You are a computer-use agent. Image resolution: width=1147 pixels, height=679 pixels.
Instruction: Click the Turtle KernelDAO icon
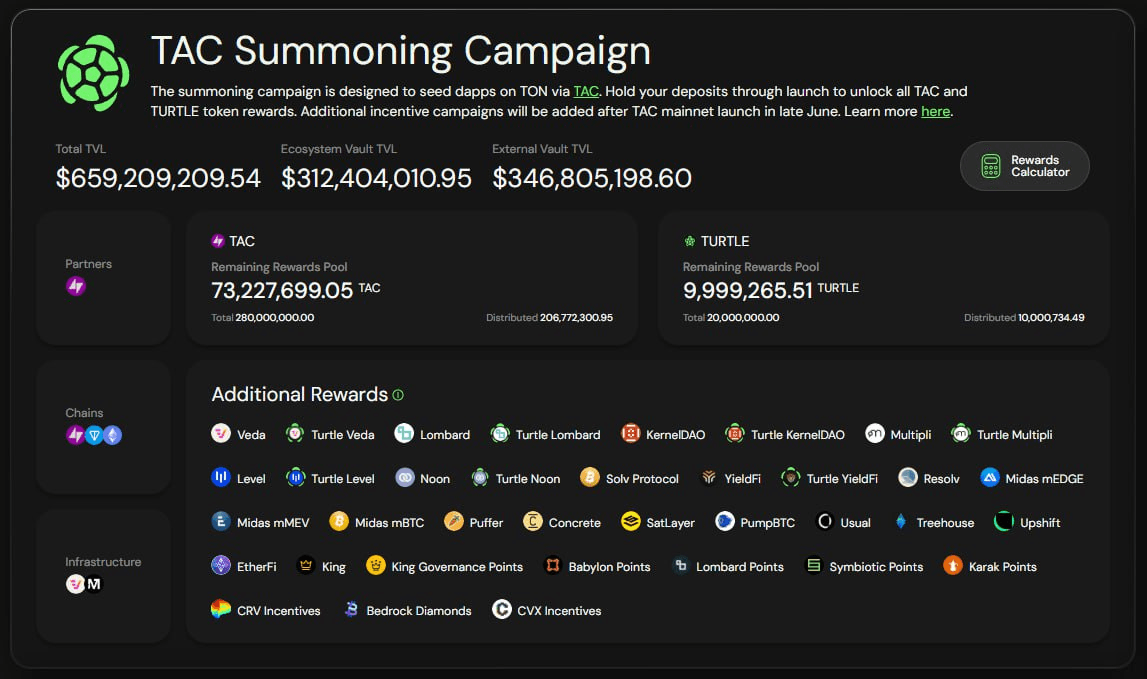[734, 434]
